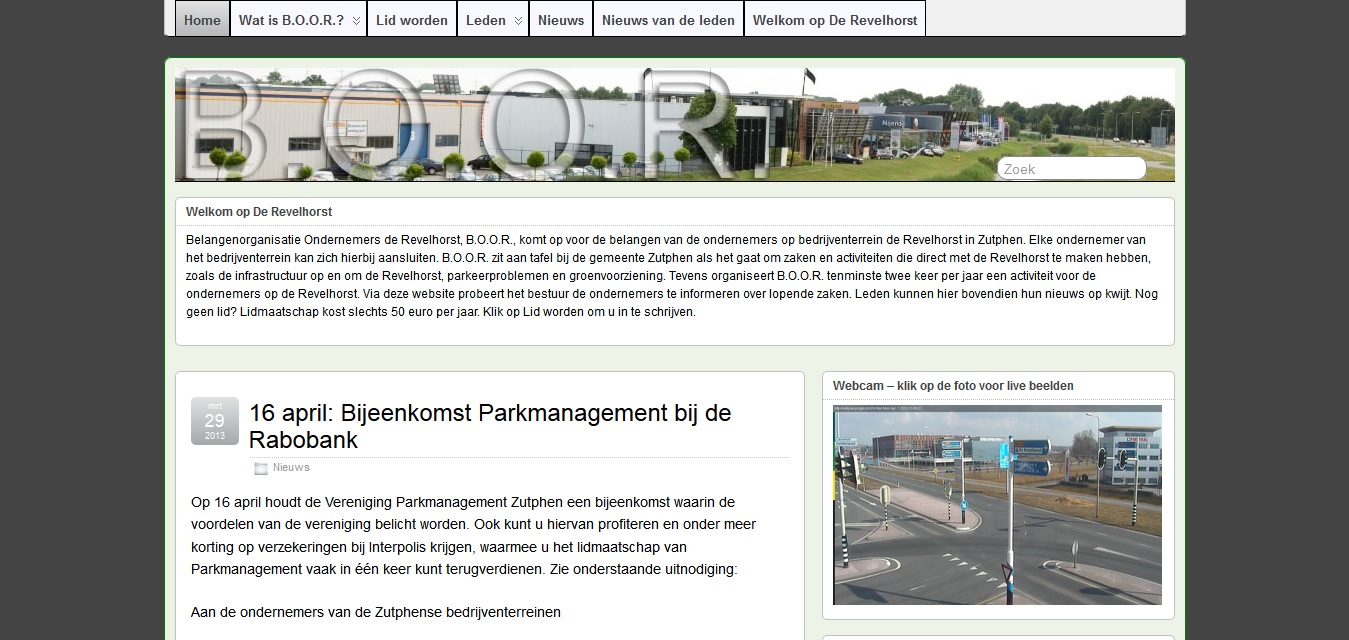Open 'Welkom op De Revelhorst' navigation tab

(835, 20)
